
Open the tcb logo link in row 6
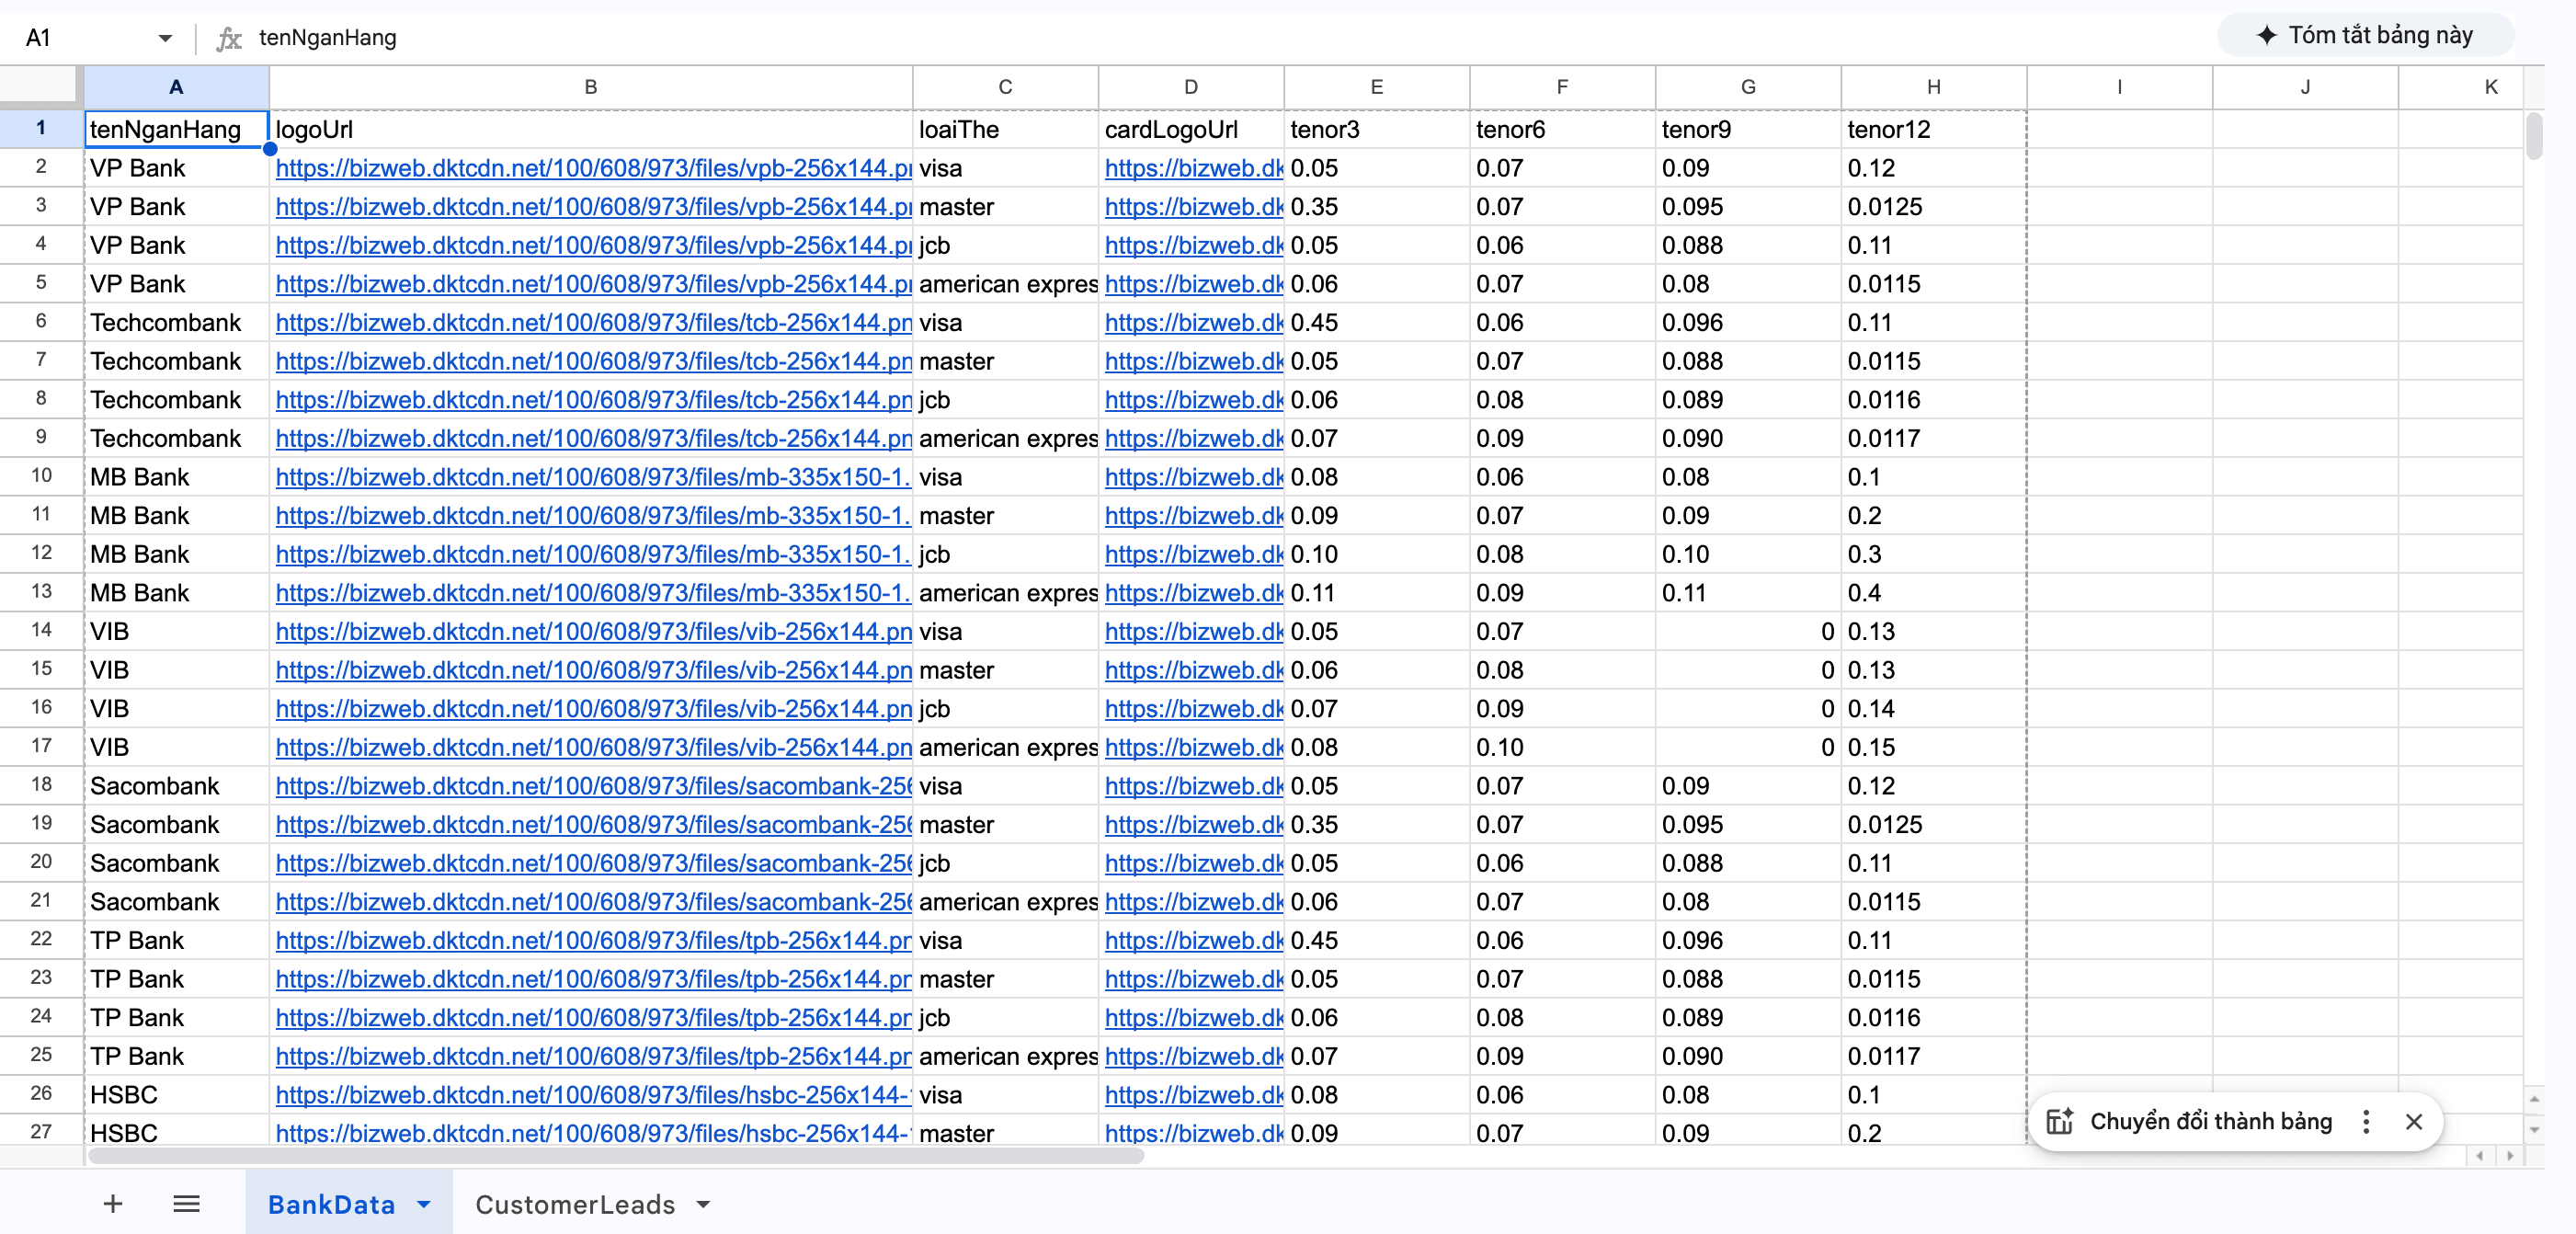[x=593, y=322]
